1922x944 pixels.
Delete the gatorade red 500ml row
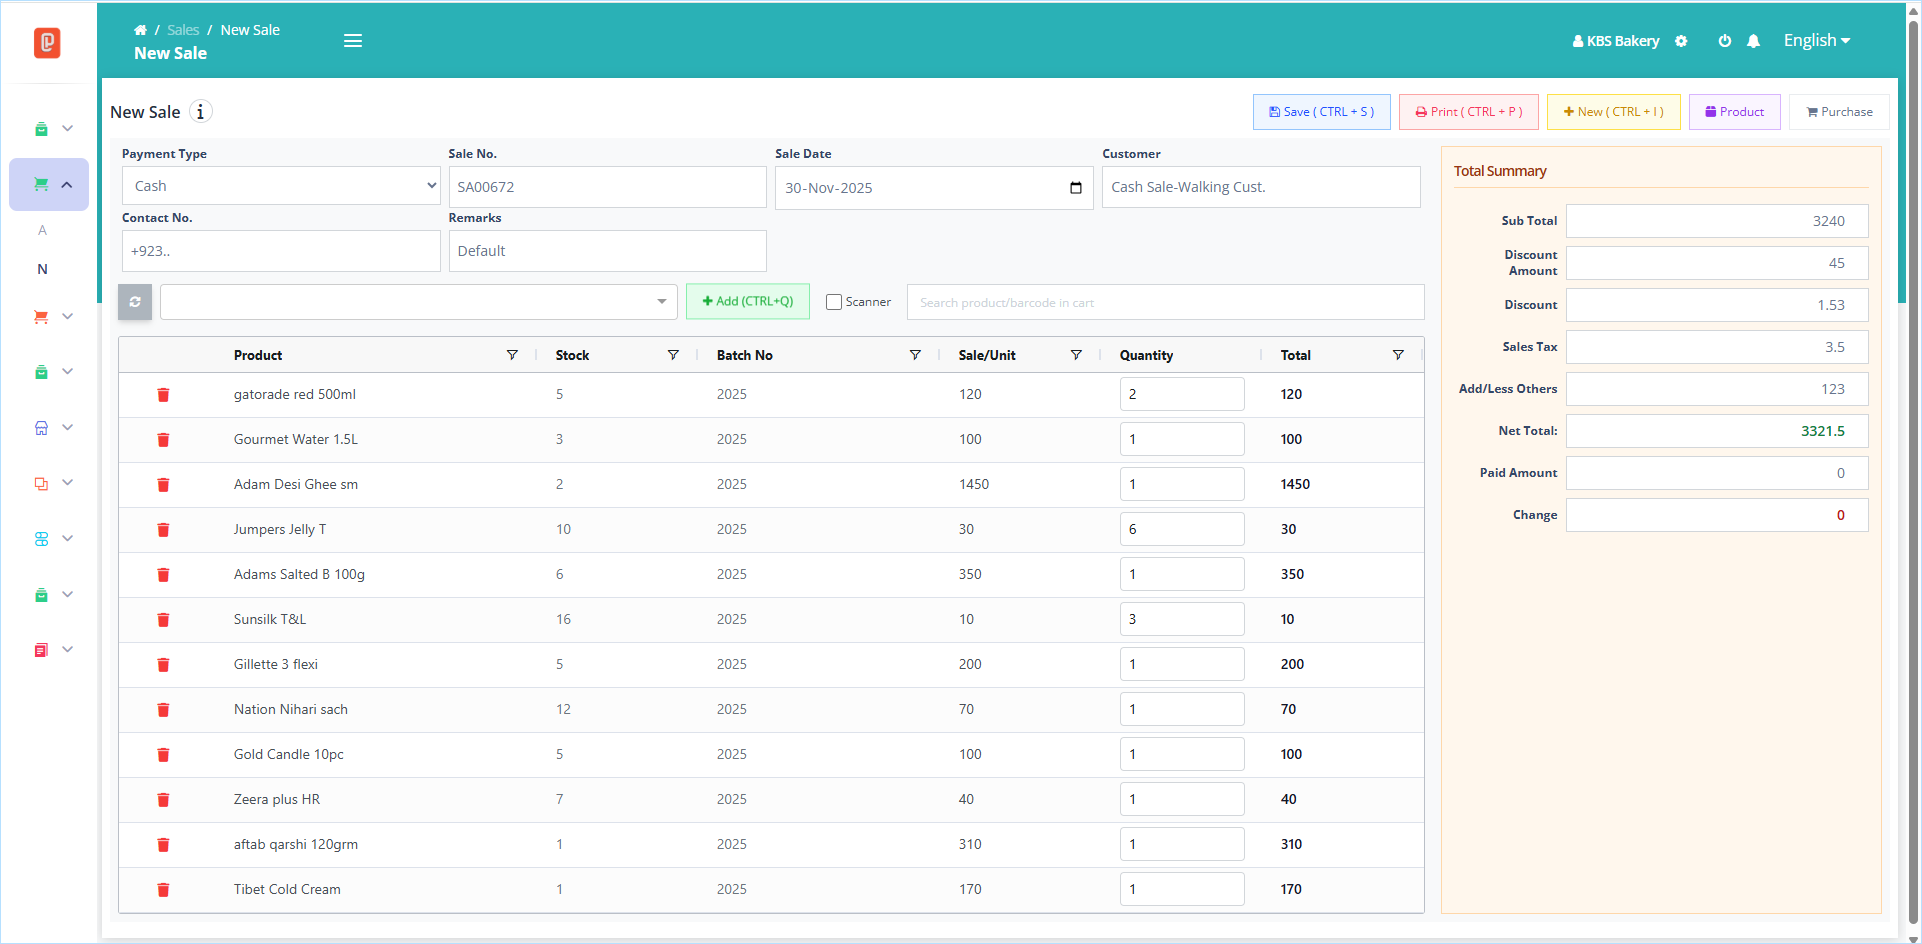pos(163,395)
